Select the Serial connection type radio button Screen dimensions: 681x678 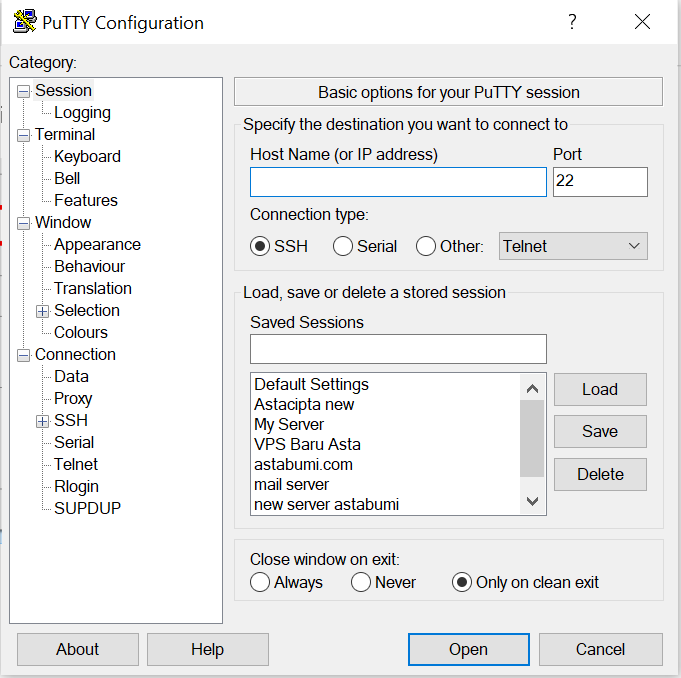coord(343,246)
